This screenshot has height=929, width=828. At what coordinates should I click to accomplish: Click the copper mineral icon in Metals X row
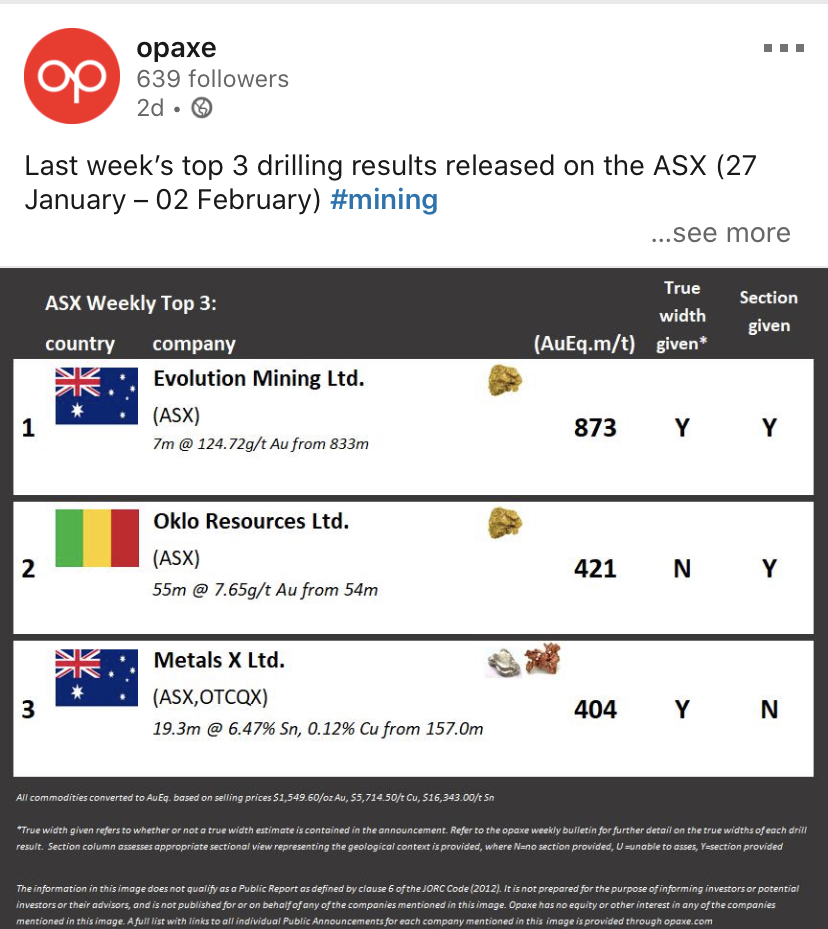[x=543, y=658]
